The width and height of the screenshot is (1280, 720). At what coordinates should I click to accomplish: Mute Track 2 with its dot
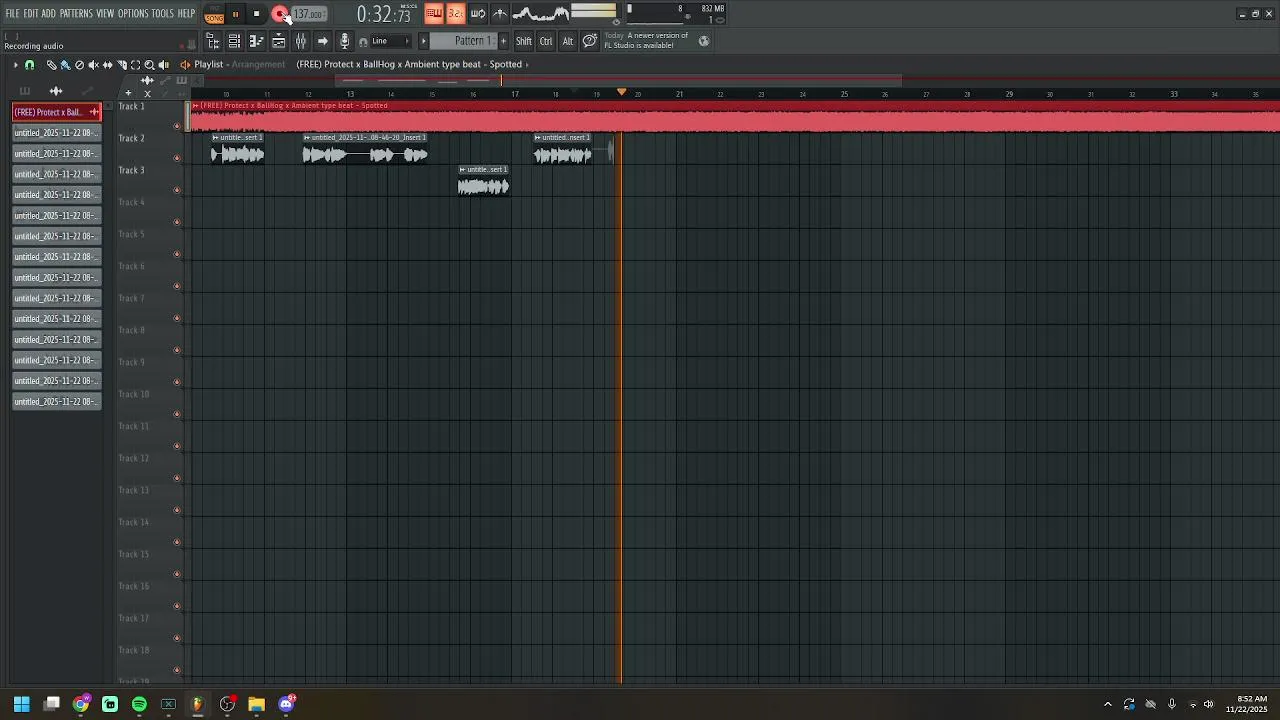(177, 158)
